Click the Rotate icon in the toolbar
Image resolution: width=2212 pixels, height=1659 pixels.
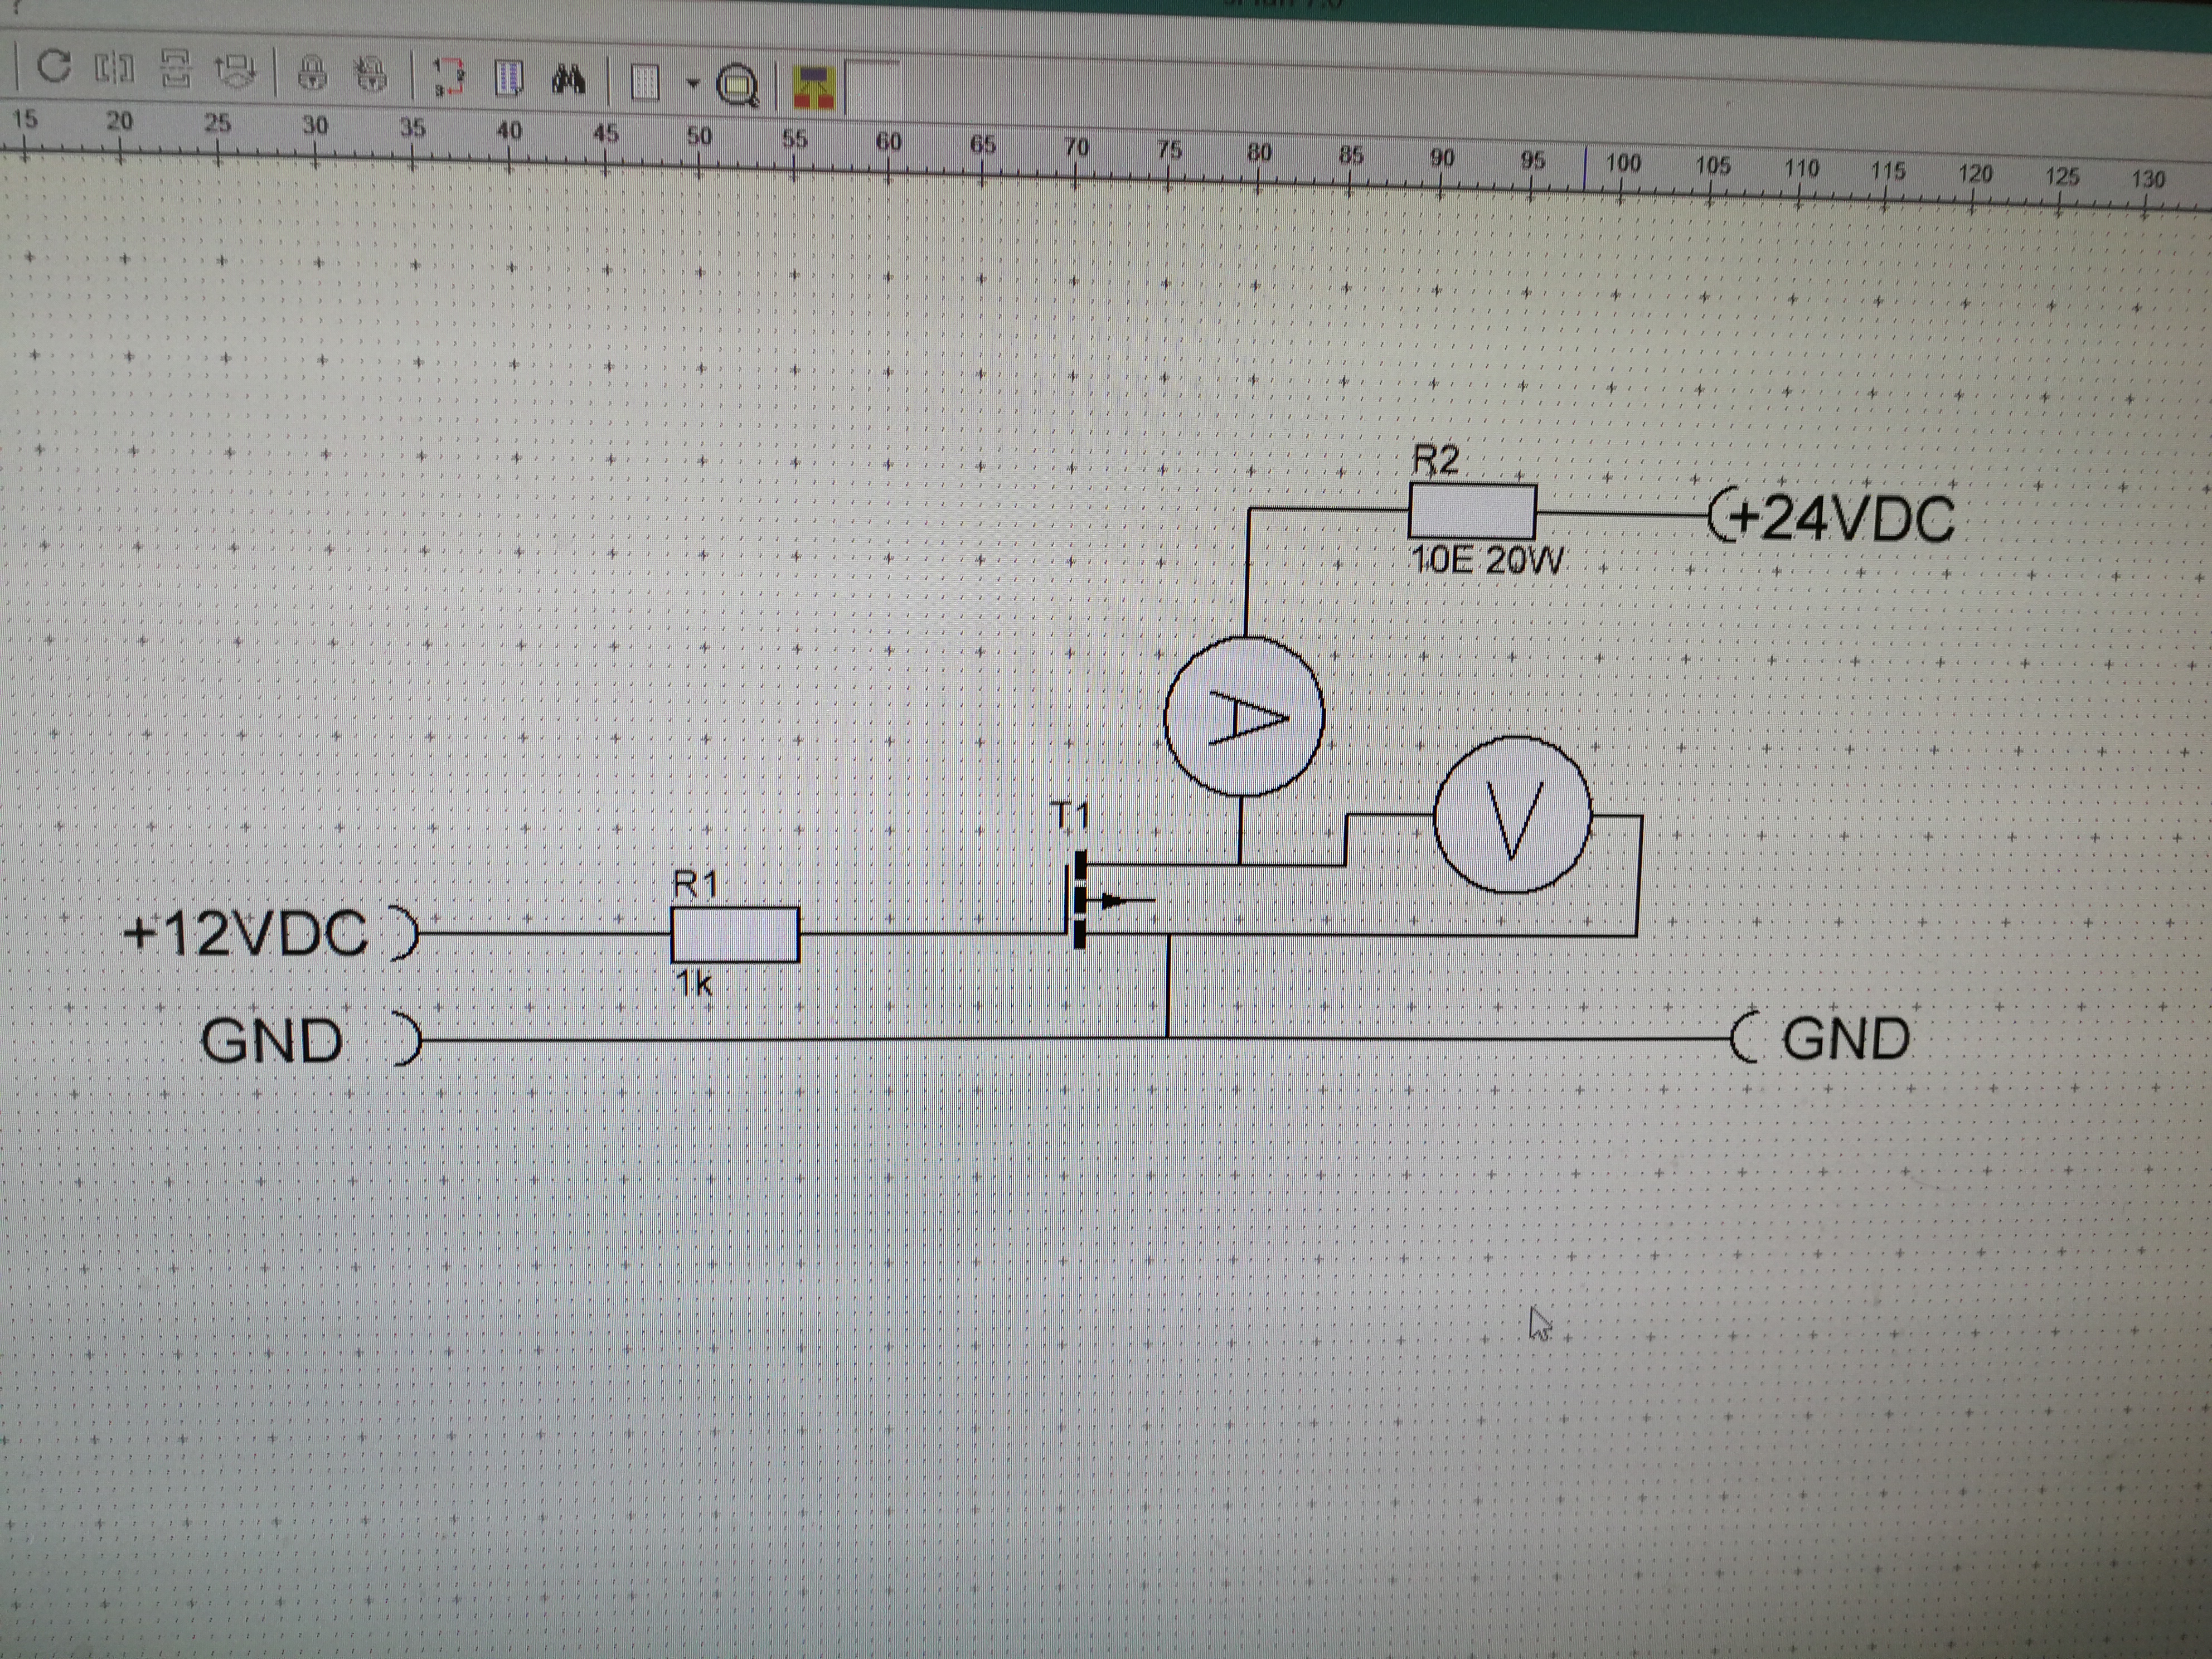pyautogui.click(x=54, y=67)
